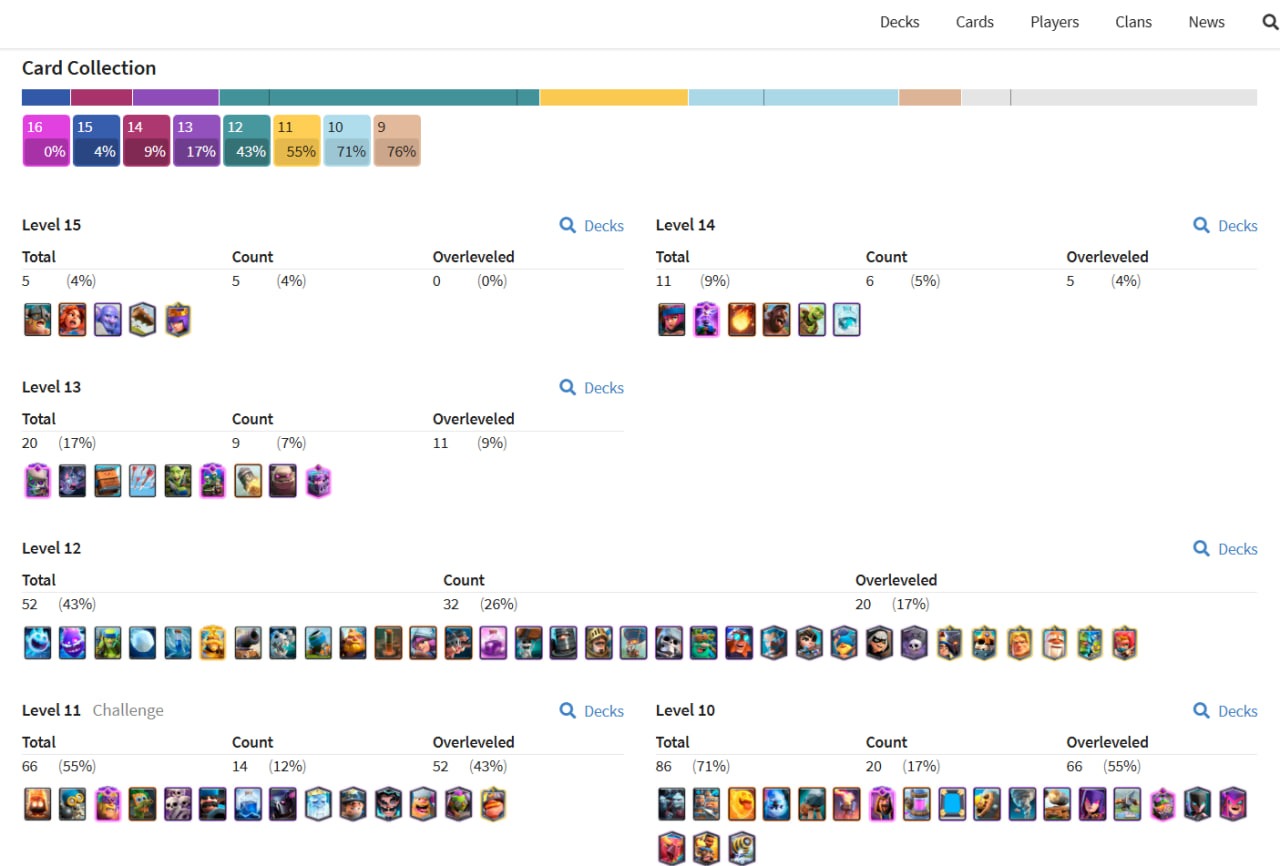Click the teal segment of the collection bar

(379, 97)
